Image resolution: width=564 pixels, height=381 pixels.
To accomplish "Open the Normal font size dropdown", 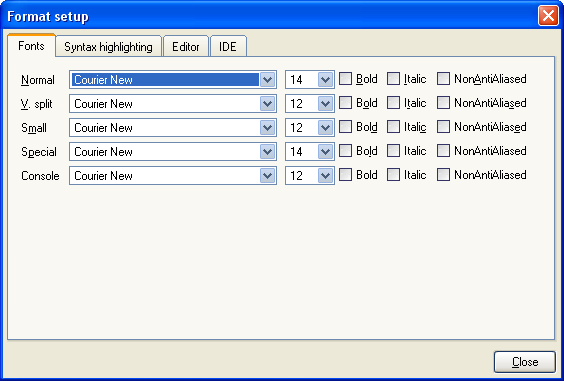I will [325, 80].
